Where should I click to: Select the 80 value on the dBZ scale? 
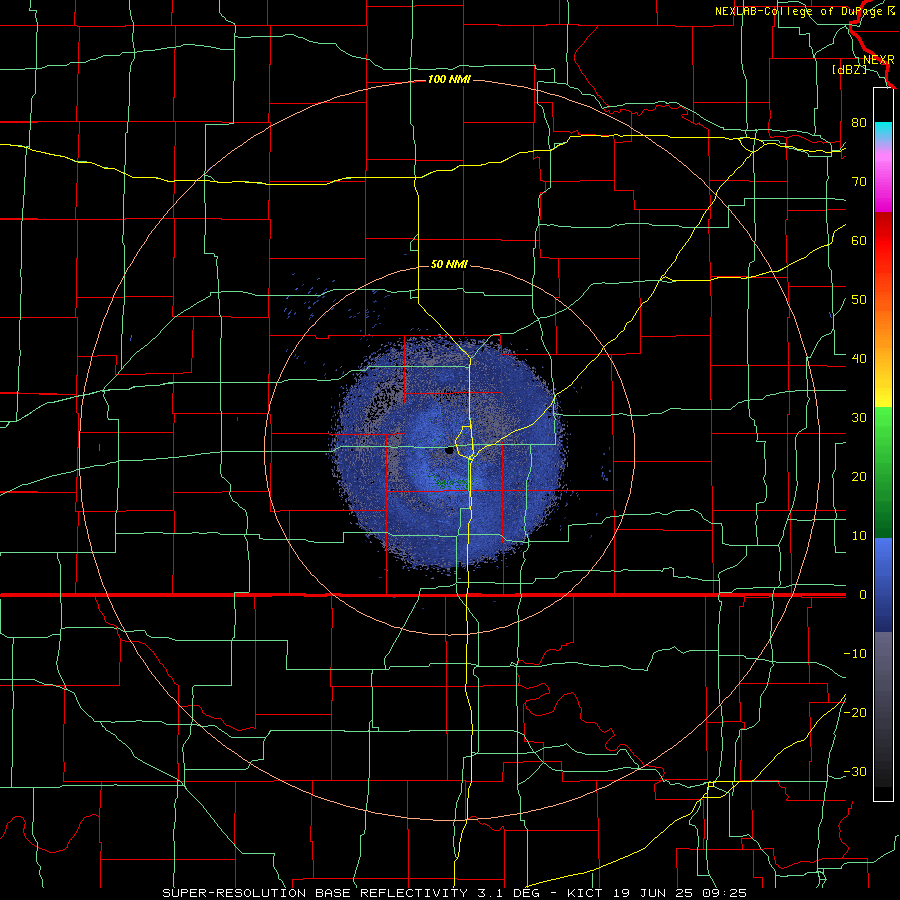[859, 123]
